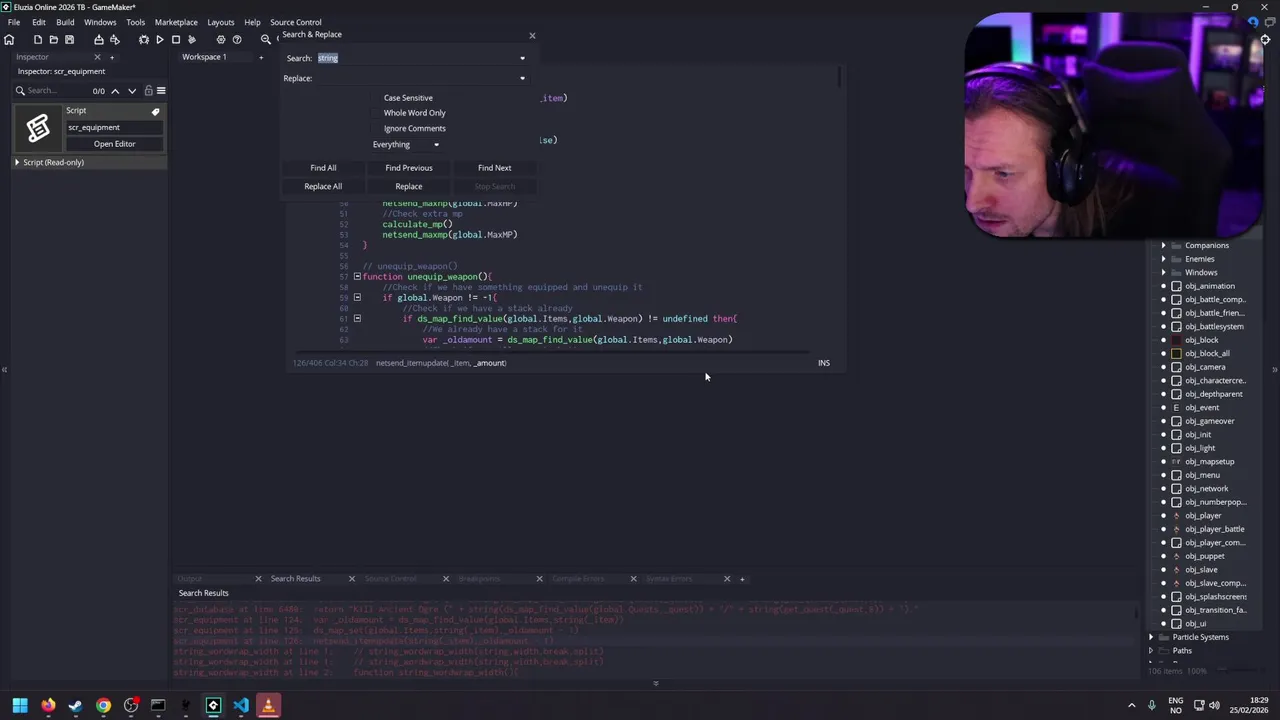Open VLC media player from the taskbar

tap(267, 706)
